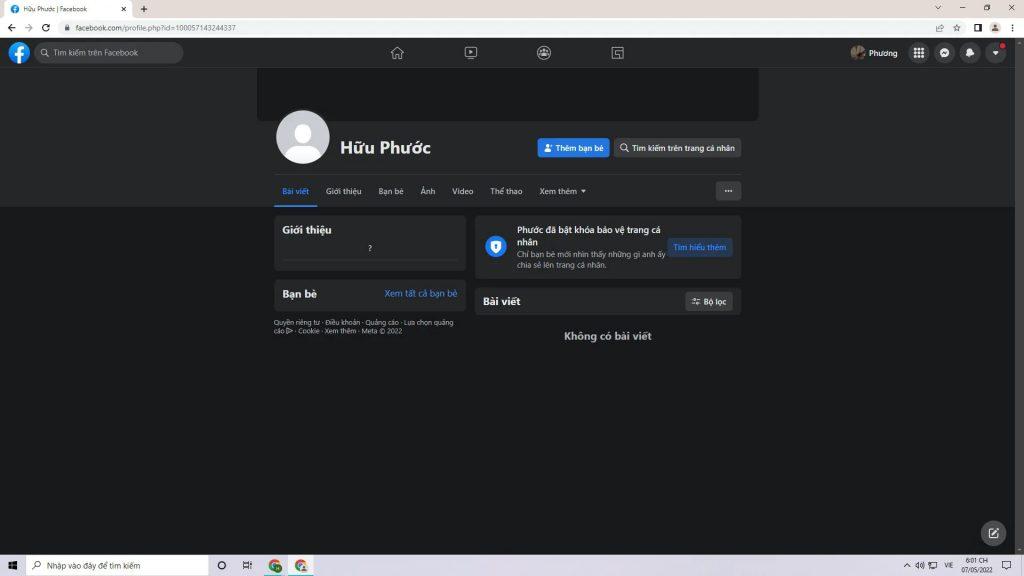This screenshot has height=576, width=1024.
Task: Switch to the Giới thiệu tab
Action: click(343, 191)
